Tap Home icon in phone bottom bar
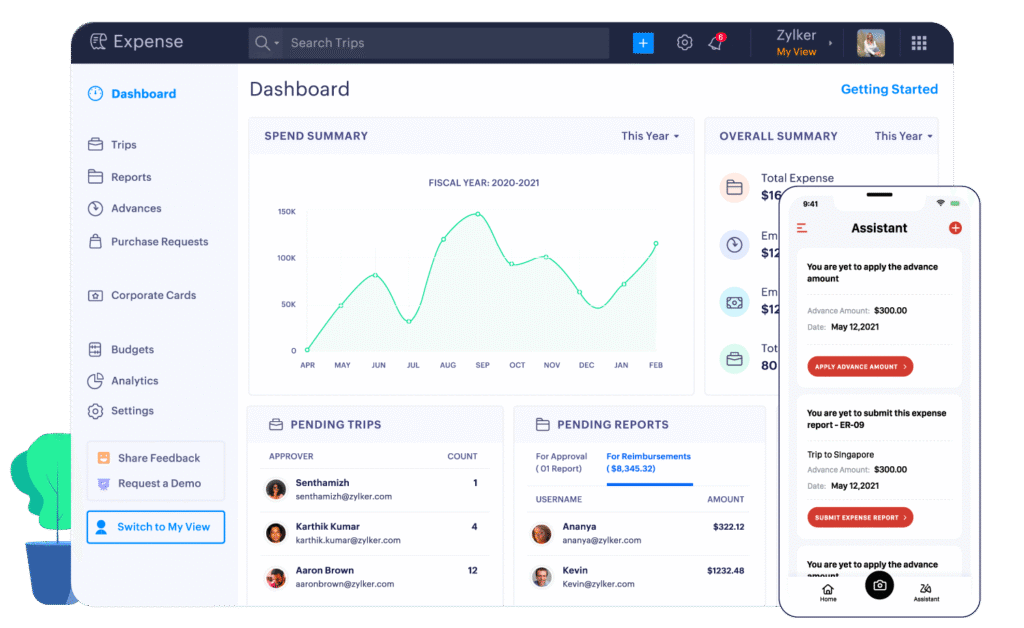 828,592
